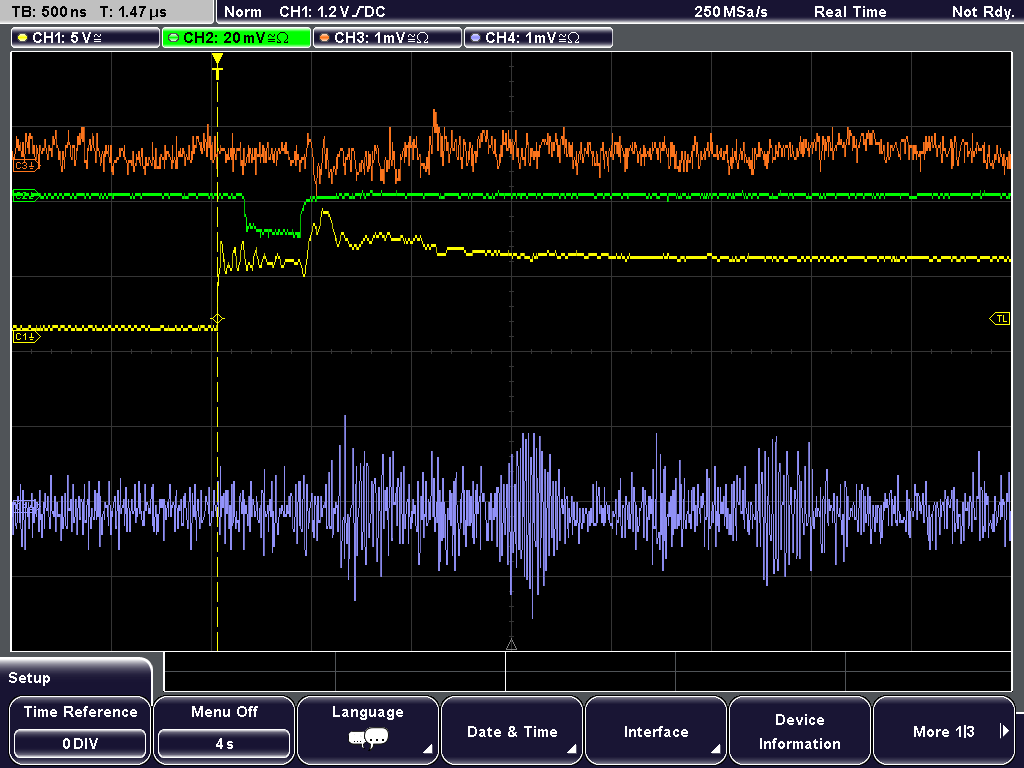Click the purple CH4 color dot
The width and height of the screenshot is (1024, 768).
pyautogui.click(x=475, y=38)
